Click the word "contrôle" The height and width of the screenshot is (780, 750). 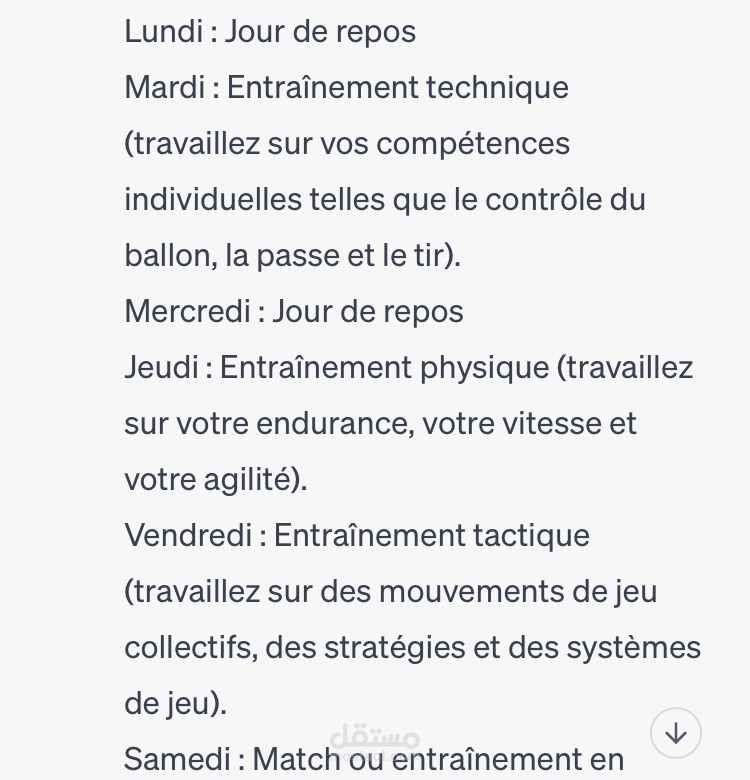click(544, 199)
